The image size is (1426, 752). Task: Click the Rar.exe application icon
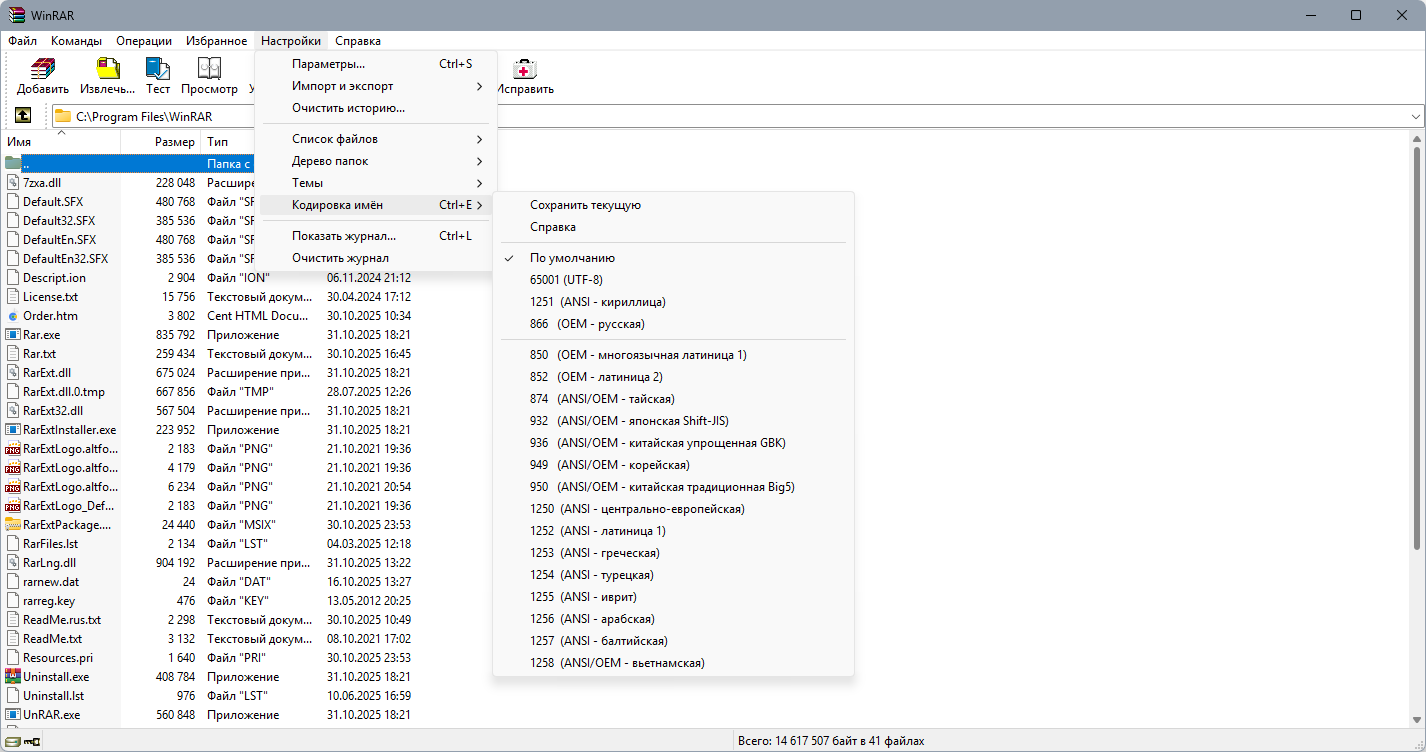13,335
